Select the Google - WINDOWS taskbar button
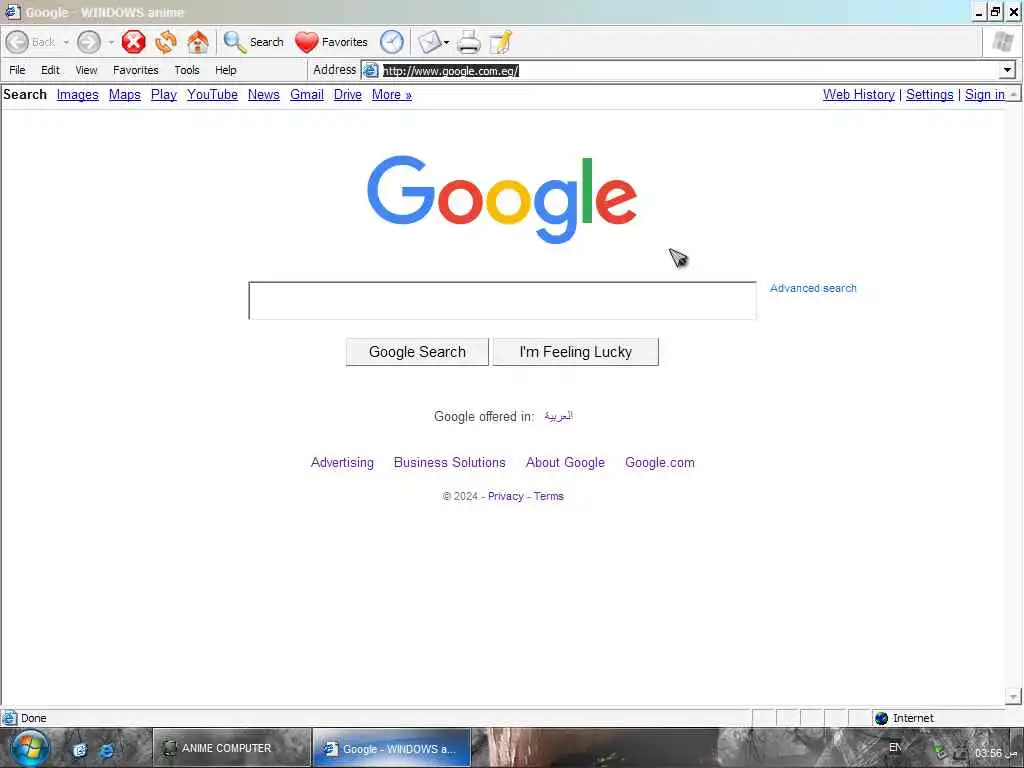 coord(392,748)
